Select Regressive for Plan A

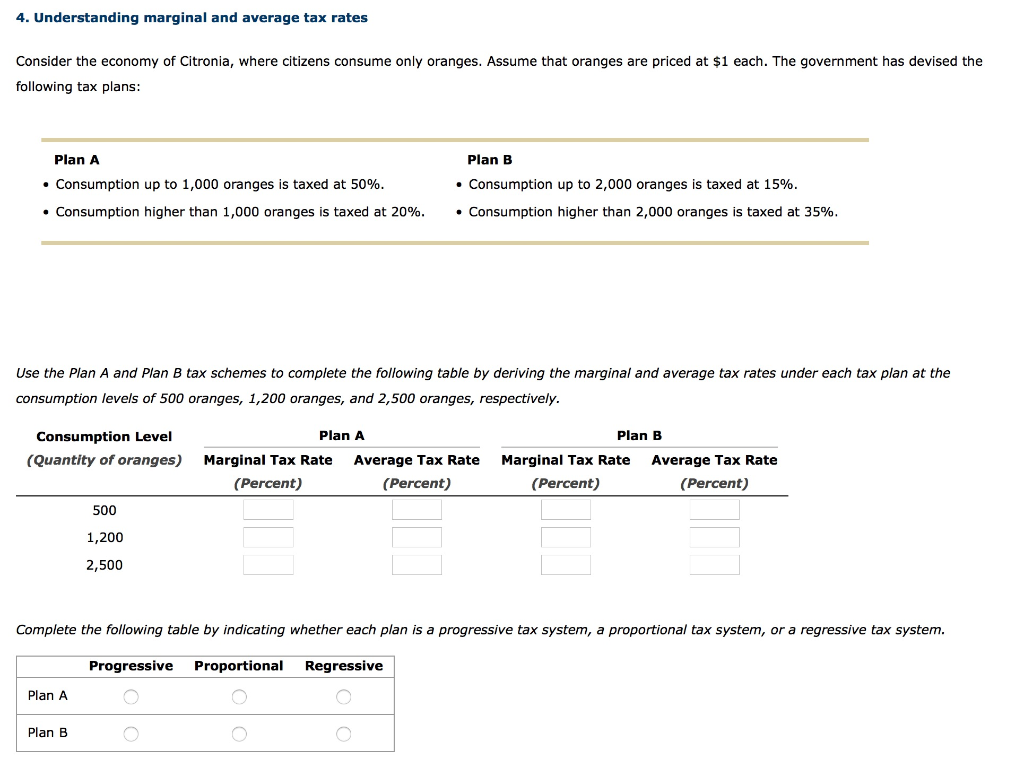[343, 696]
